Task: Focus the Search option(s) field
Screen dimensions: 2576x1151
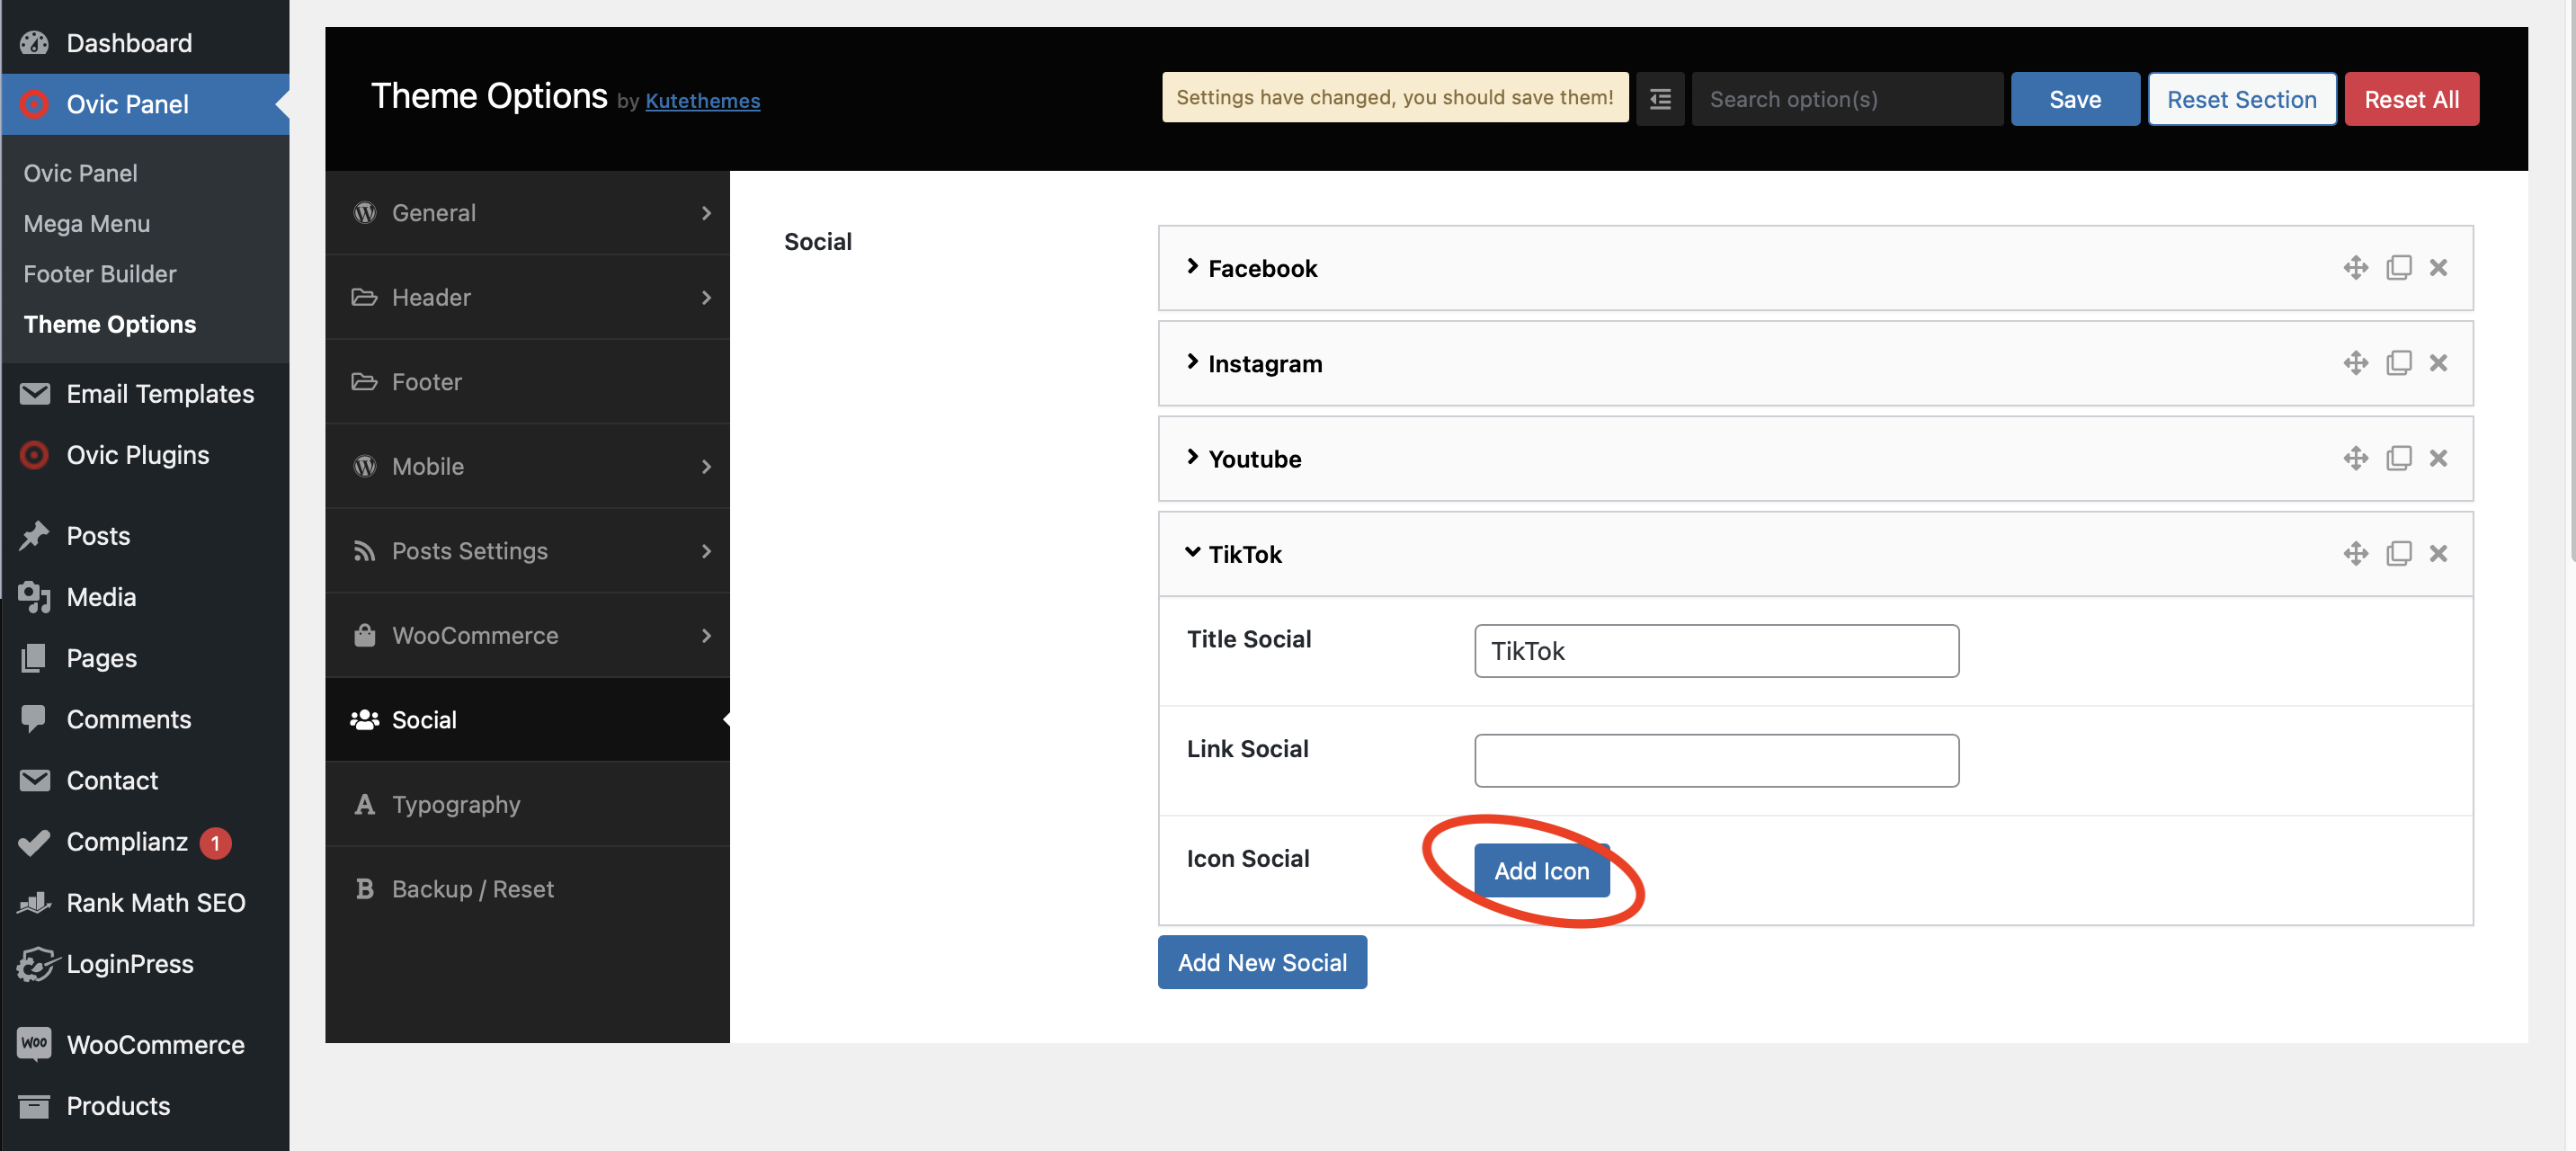Action: coord(1847,98)
